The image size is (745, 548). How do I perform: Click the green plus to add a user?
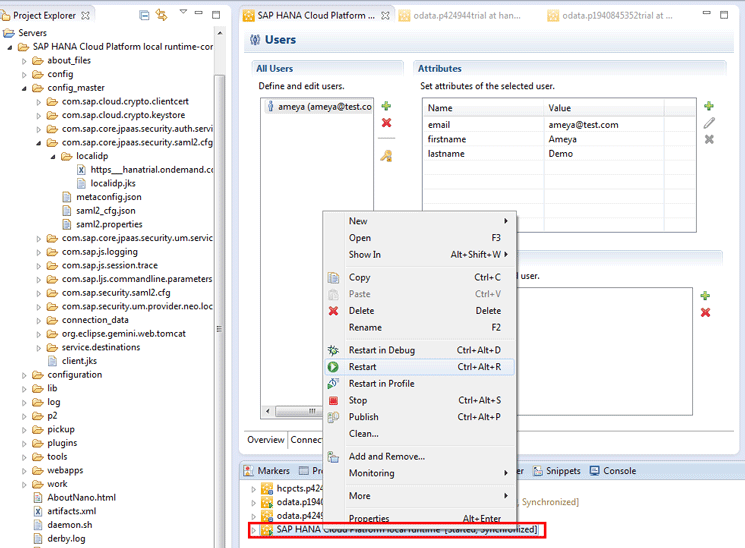point(386,106)
